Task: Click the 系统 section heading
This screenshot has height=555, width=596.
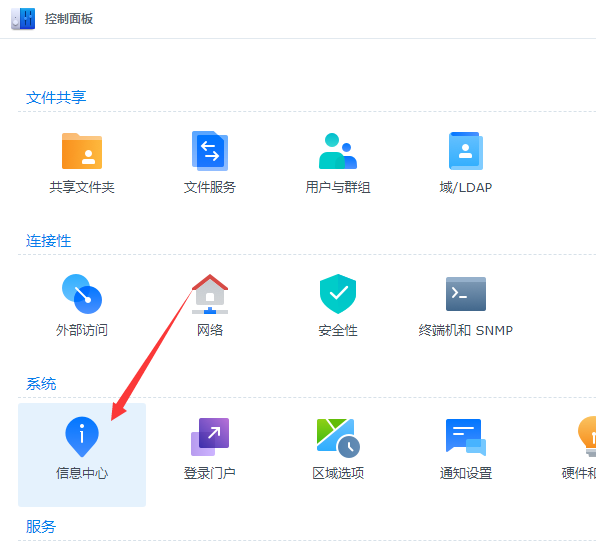Action: point(41,384)
